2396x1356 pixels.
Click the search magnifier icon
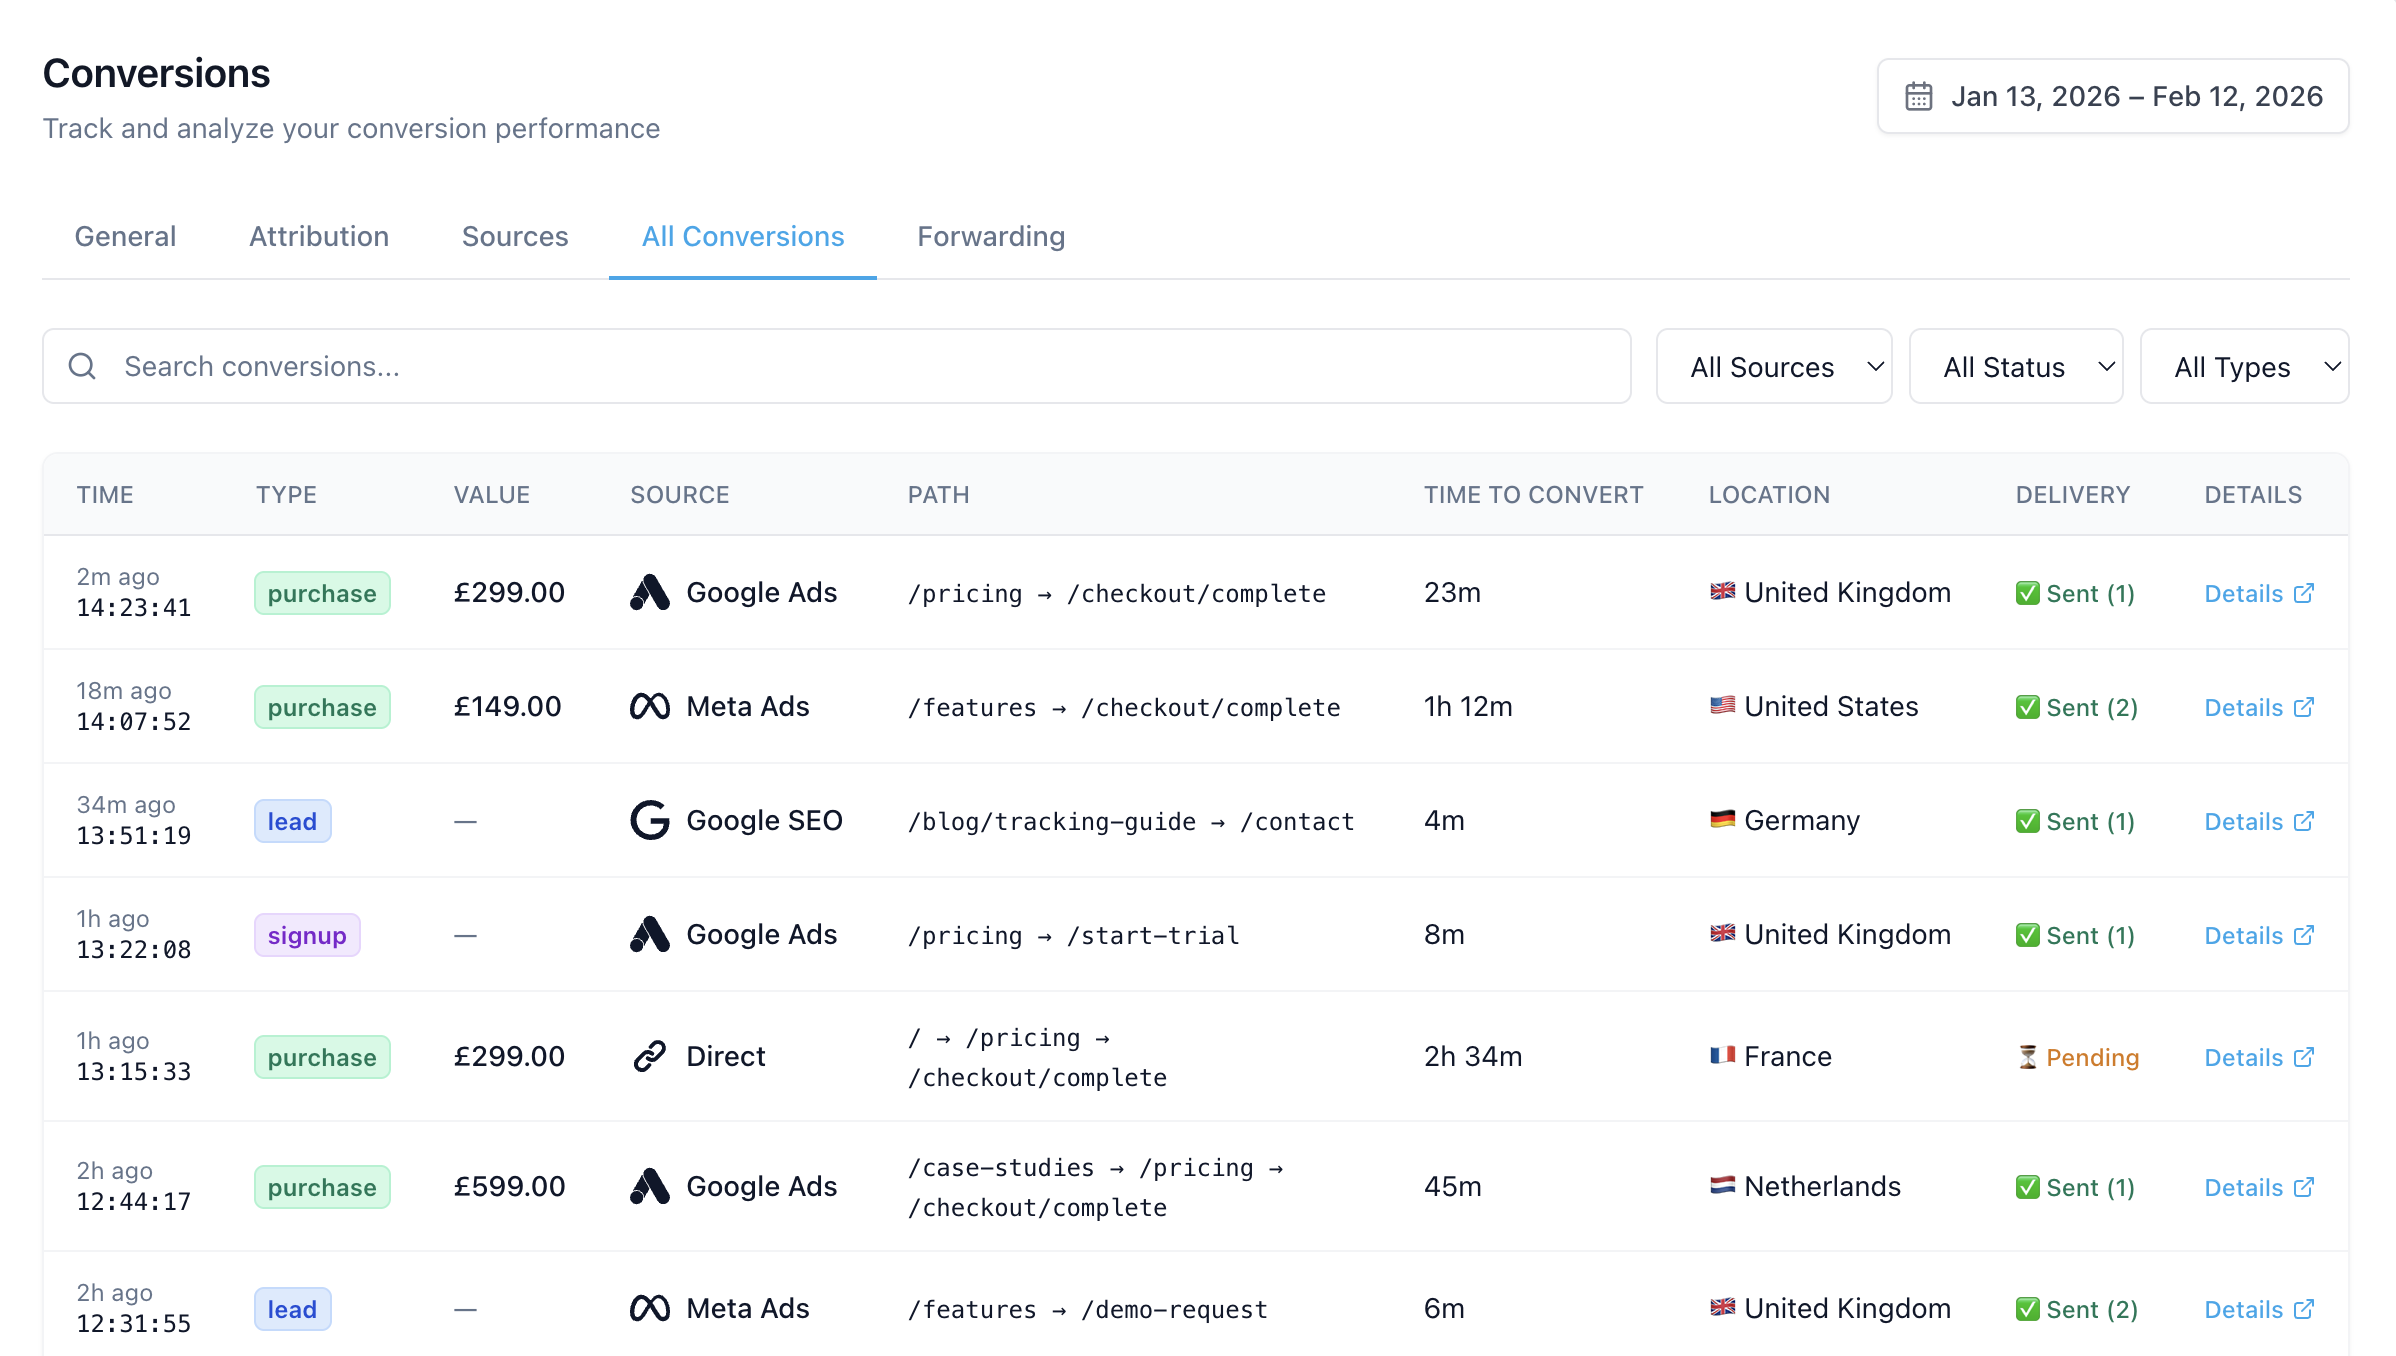(x=82, y=366)
